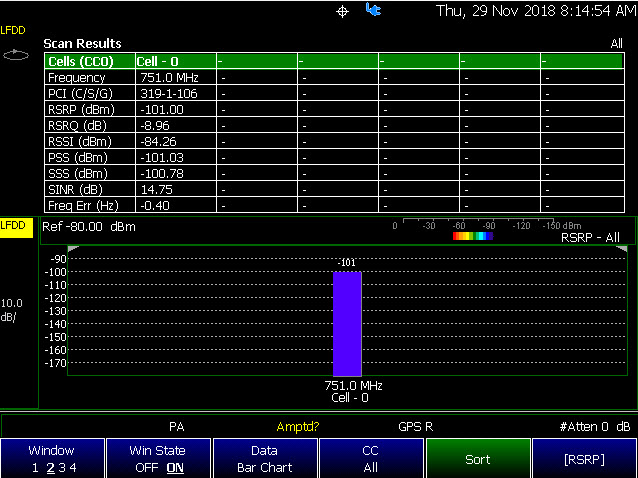
Task: Click the Ref -80.00 dBm label
Action: click(89, 227)
